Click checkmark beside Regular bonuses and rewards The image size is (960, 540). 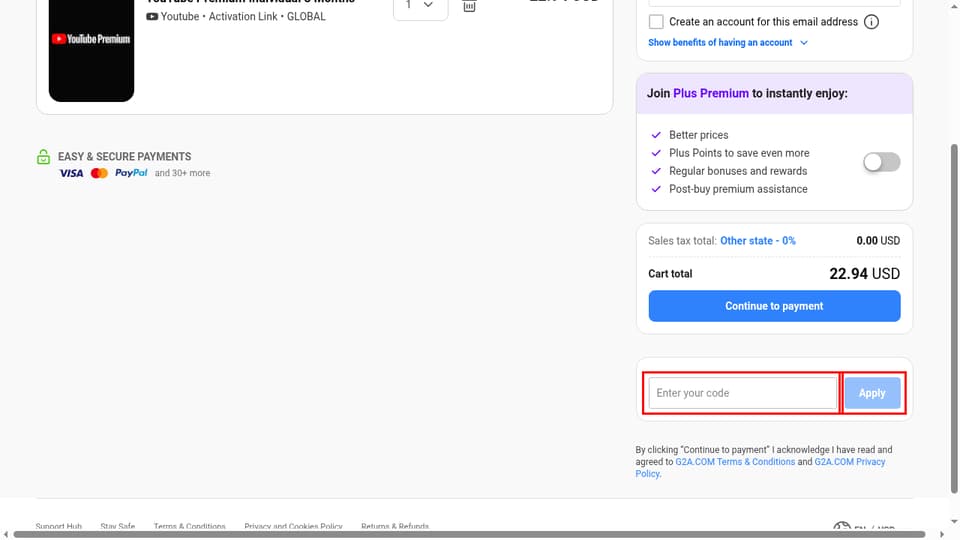[x=656, y=171]
